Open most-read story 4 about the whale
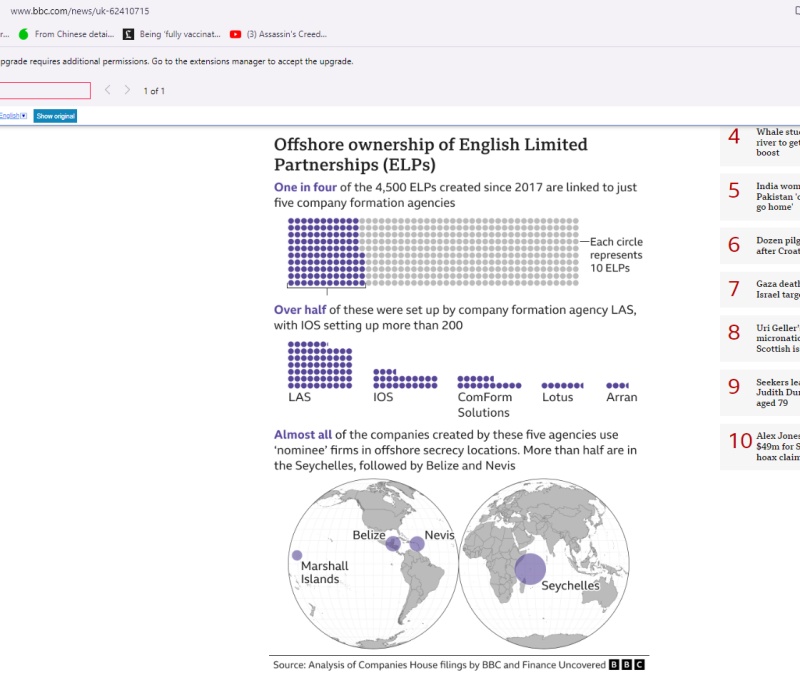This screenshot has width=800, height=675. click(777, 142)
